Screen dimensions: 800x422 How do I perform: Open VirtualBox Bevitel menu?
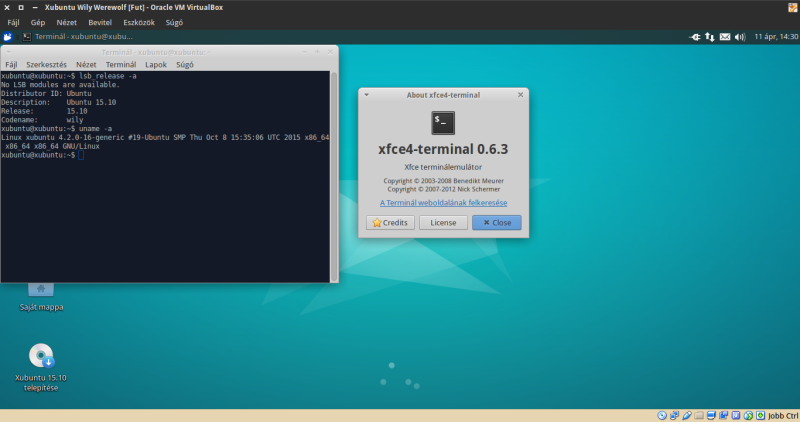(x=100, y=22)
